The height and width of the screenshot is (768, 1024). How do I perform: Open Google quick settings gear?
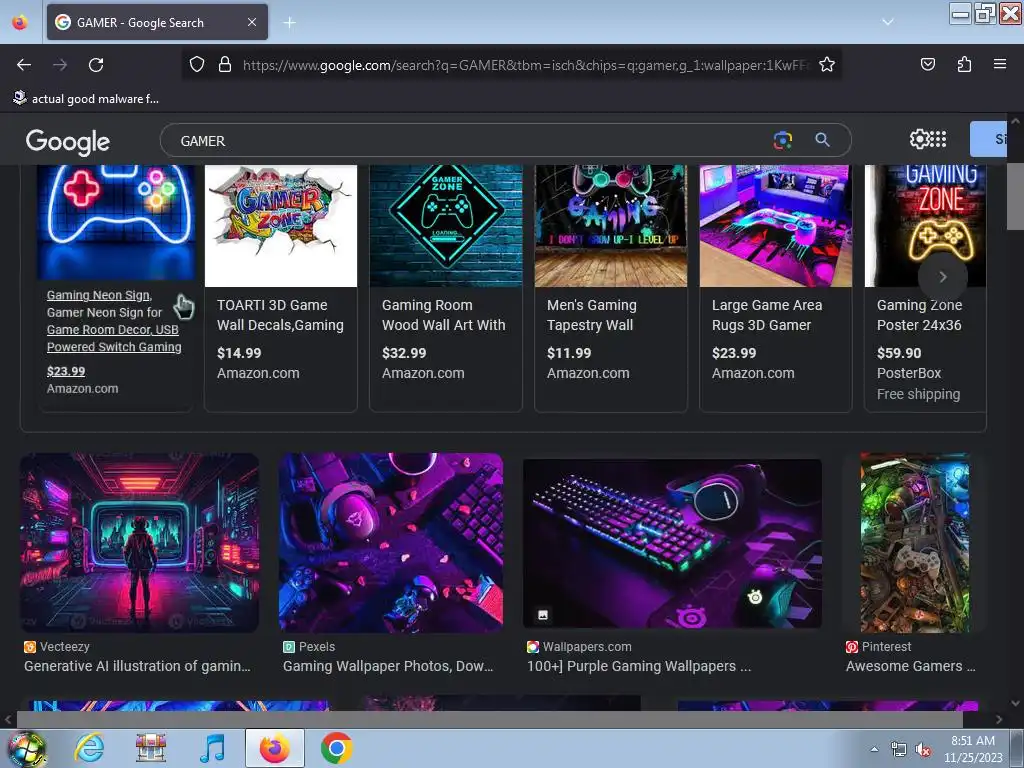pos(919,139)
